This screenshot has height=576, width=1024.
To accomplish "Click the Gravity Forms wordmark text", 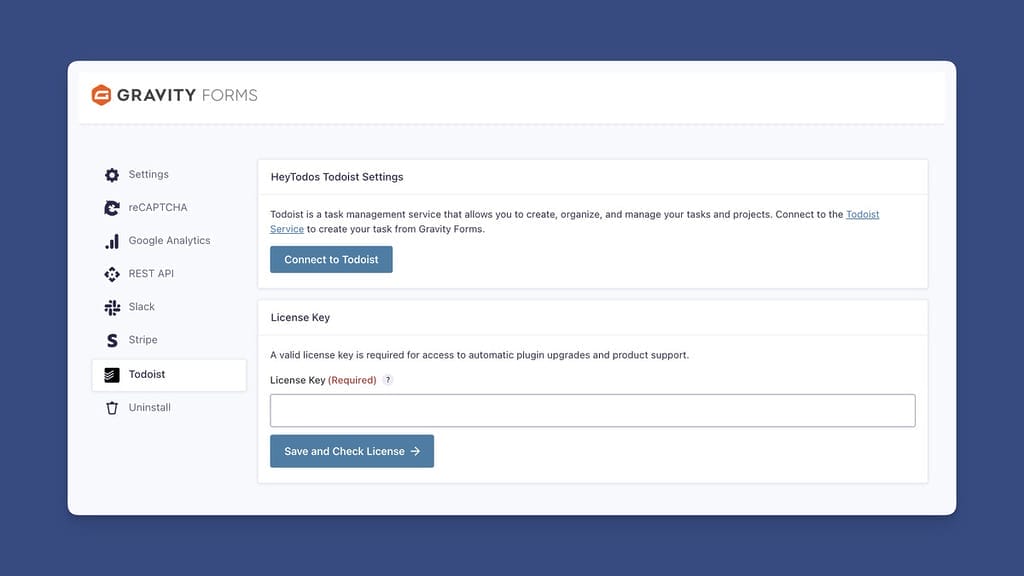I will [187, 95].
